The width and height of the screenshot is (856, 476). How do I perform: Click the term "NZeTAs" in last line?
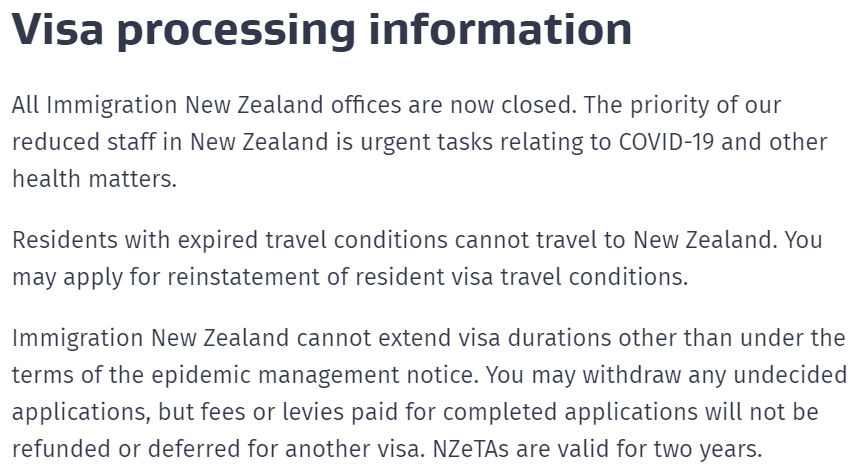point(471,449)
